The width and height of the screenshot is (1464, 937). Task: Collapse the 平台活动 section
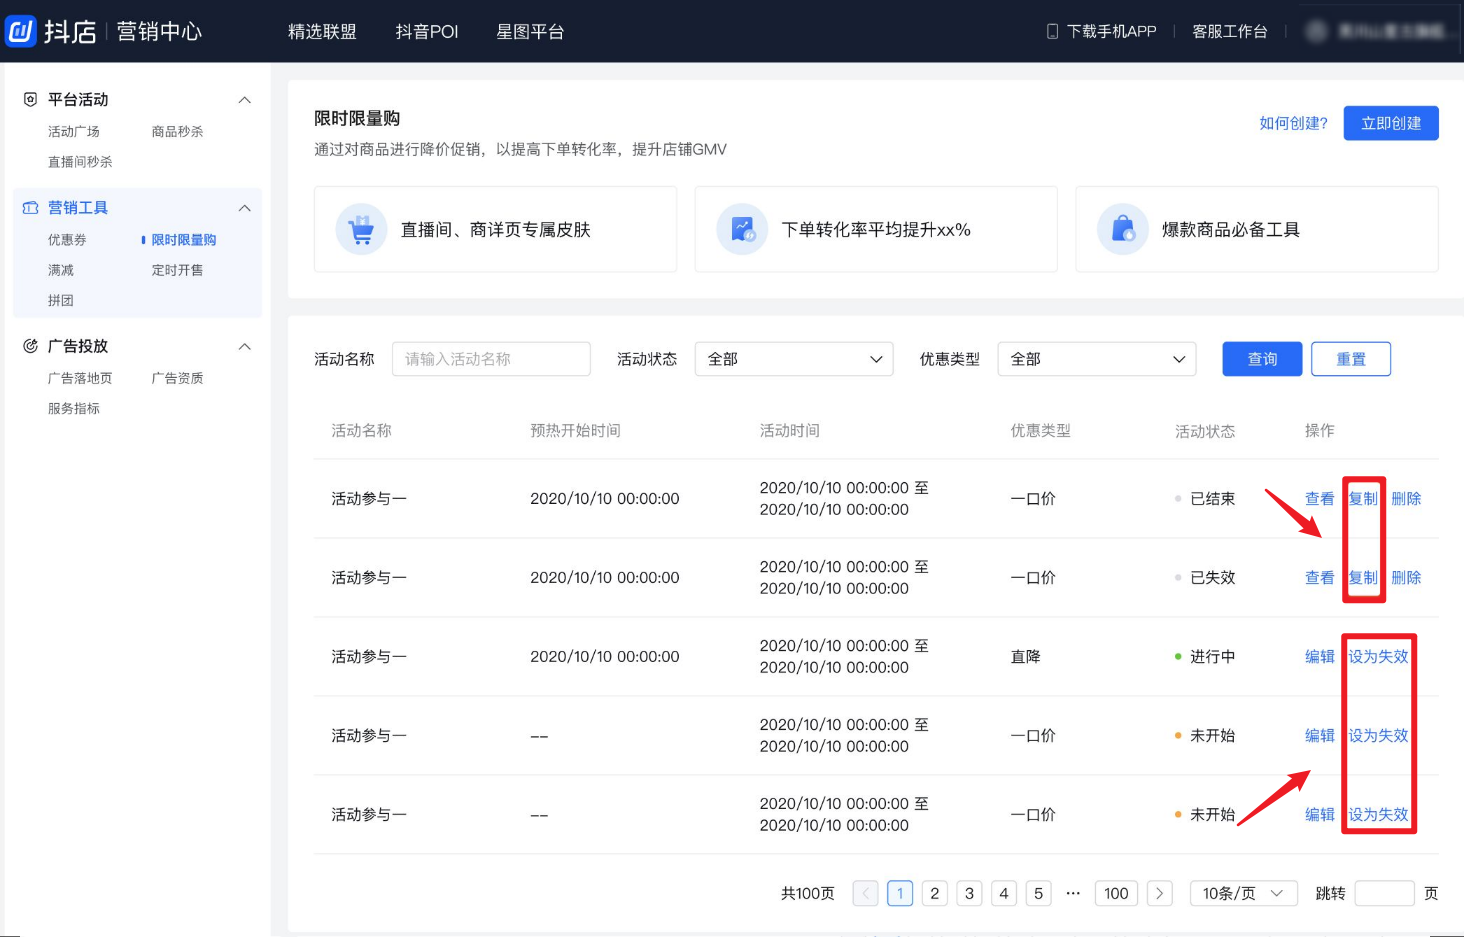pos(244,100)
